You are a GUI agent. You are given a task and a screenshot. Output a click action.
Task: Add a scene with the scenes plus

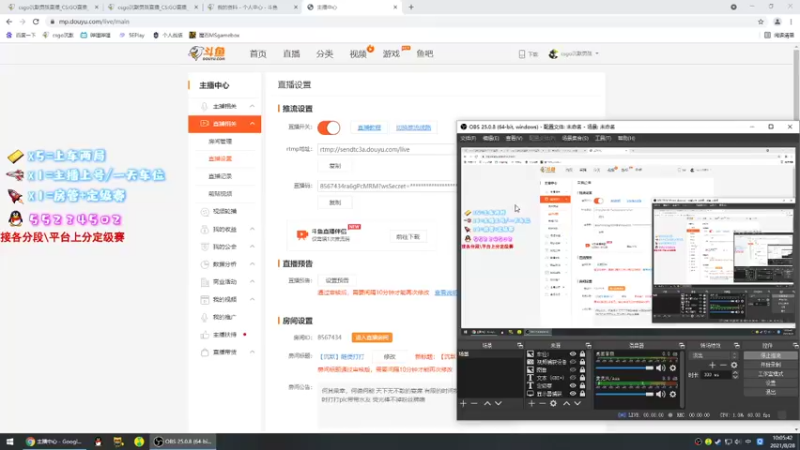click(463, 404)
